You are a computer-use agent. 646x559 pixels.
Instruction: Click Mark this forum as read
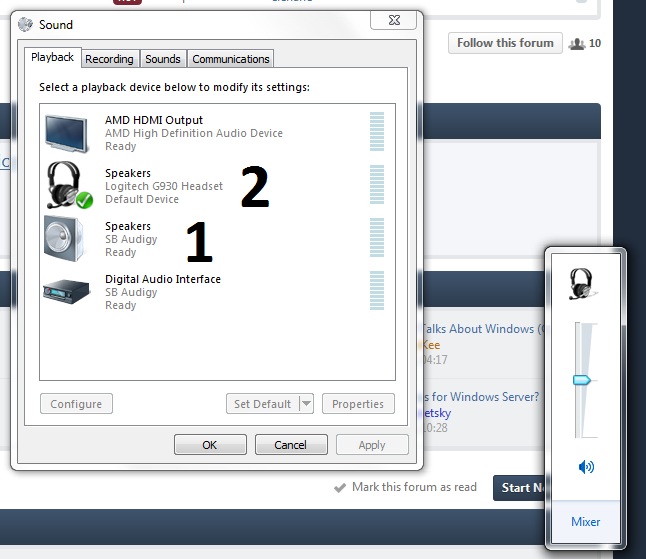tap(414, 487)
